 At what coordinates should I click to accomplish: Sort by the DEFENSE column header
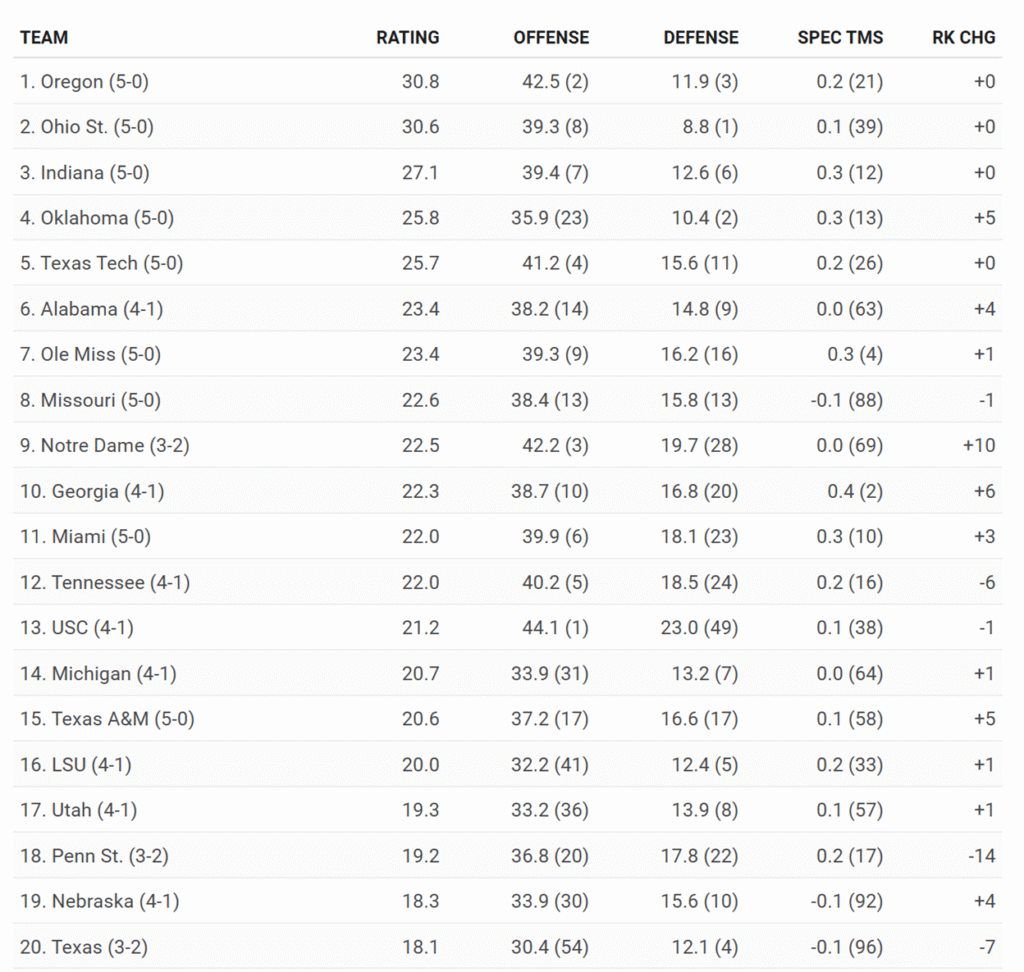tap(700, 38)
